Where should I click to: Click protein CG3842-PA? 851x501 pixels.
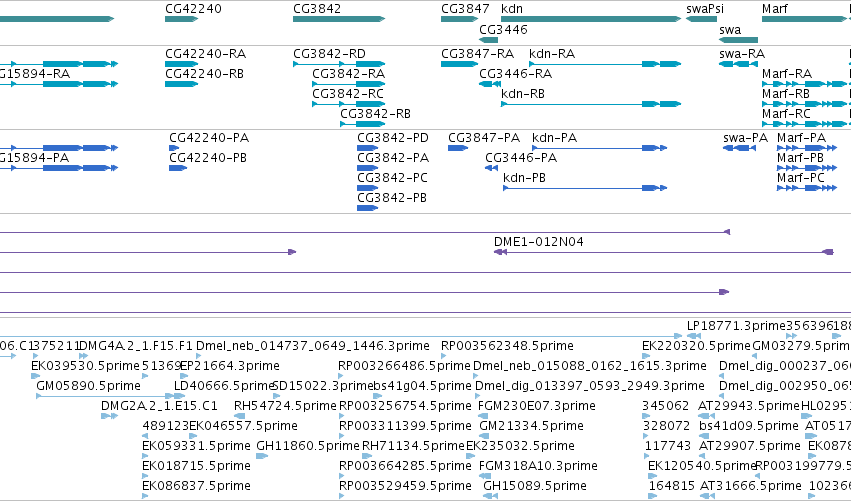(393, 158)
